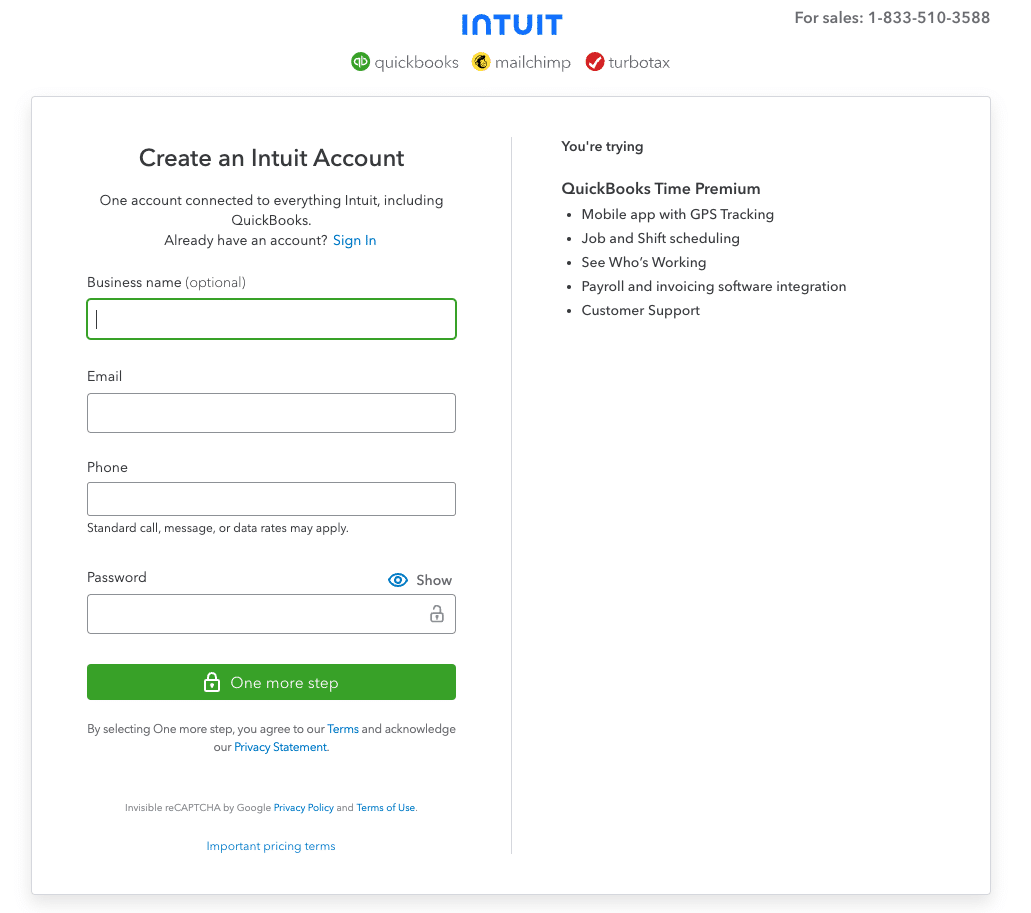Open Google's Privacy Policy link
Viewport: 1031px width, 913px height.
click(x=304, y=808)
